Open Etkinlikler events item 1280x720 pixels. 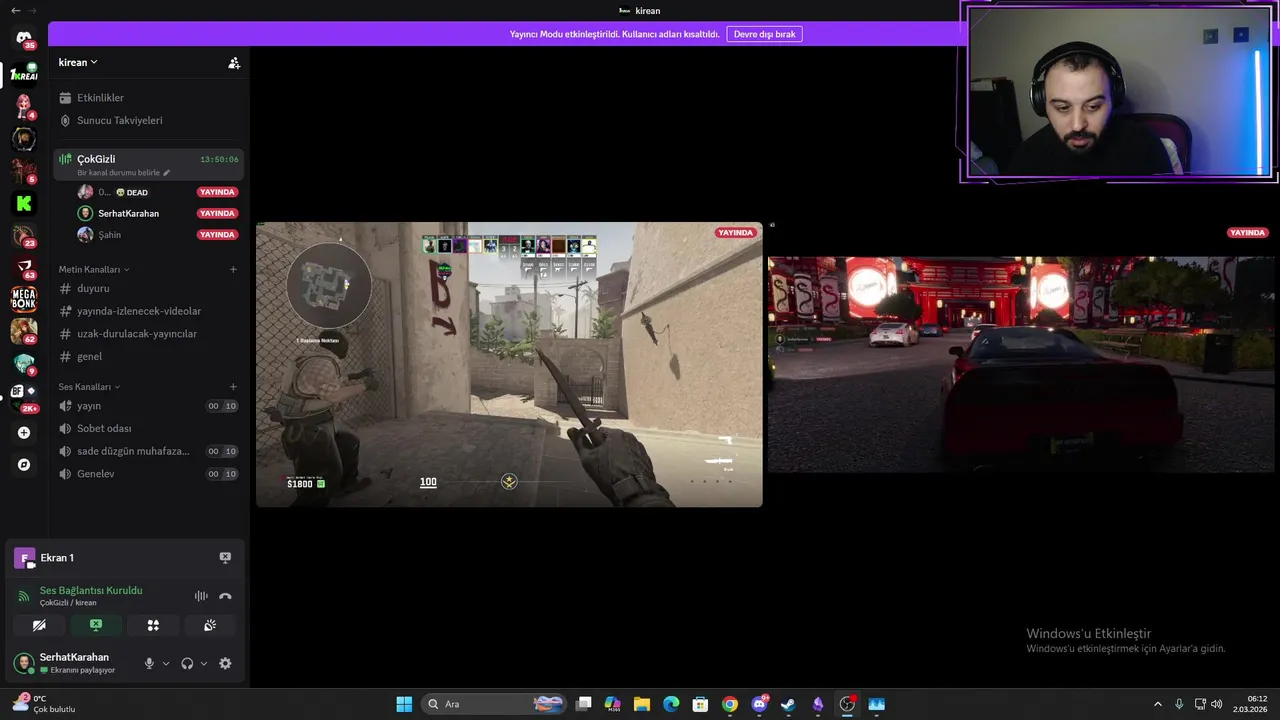pos(148,98)
